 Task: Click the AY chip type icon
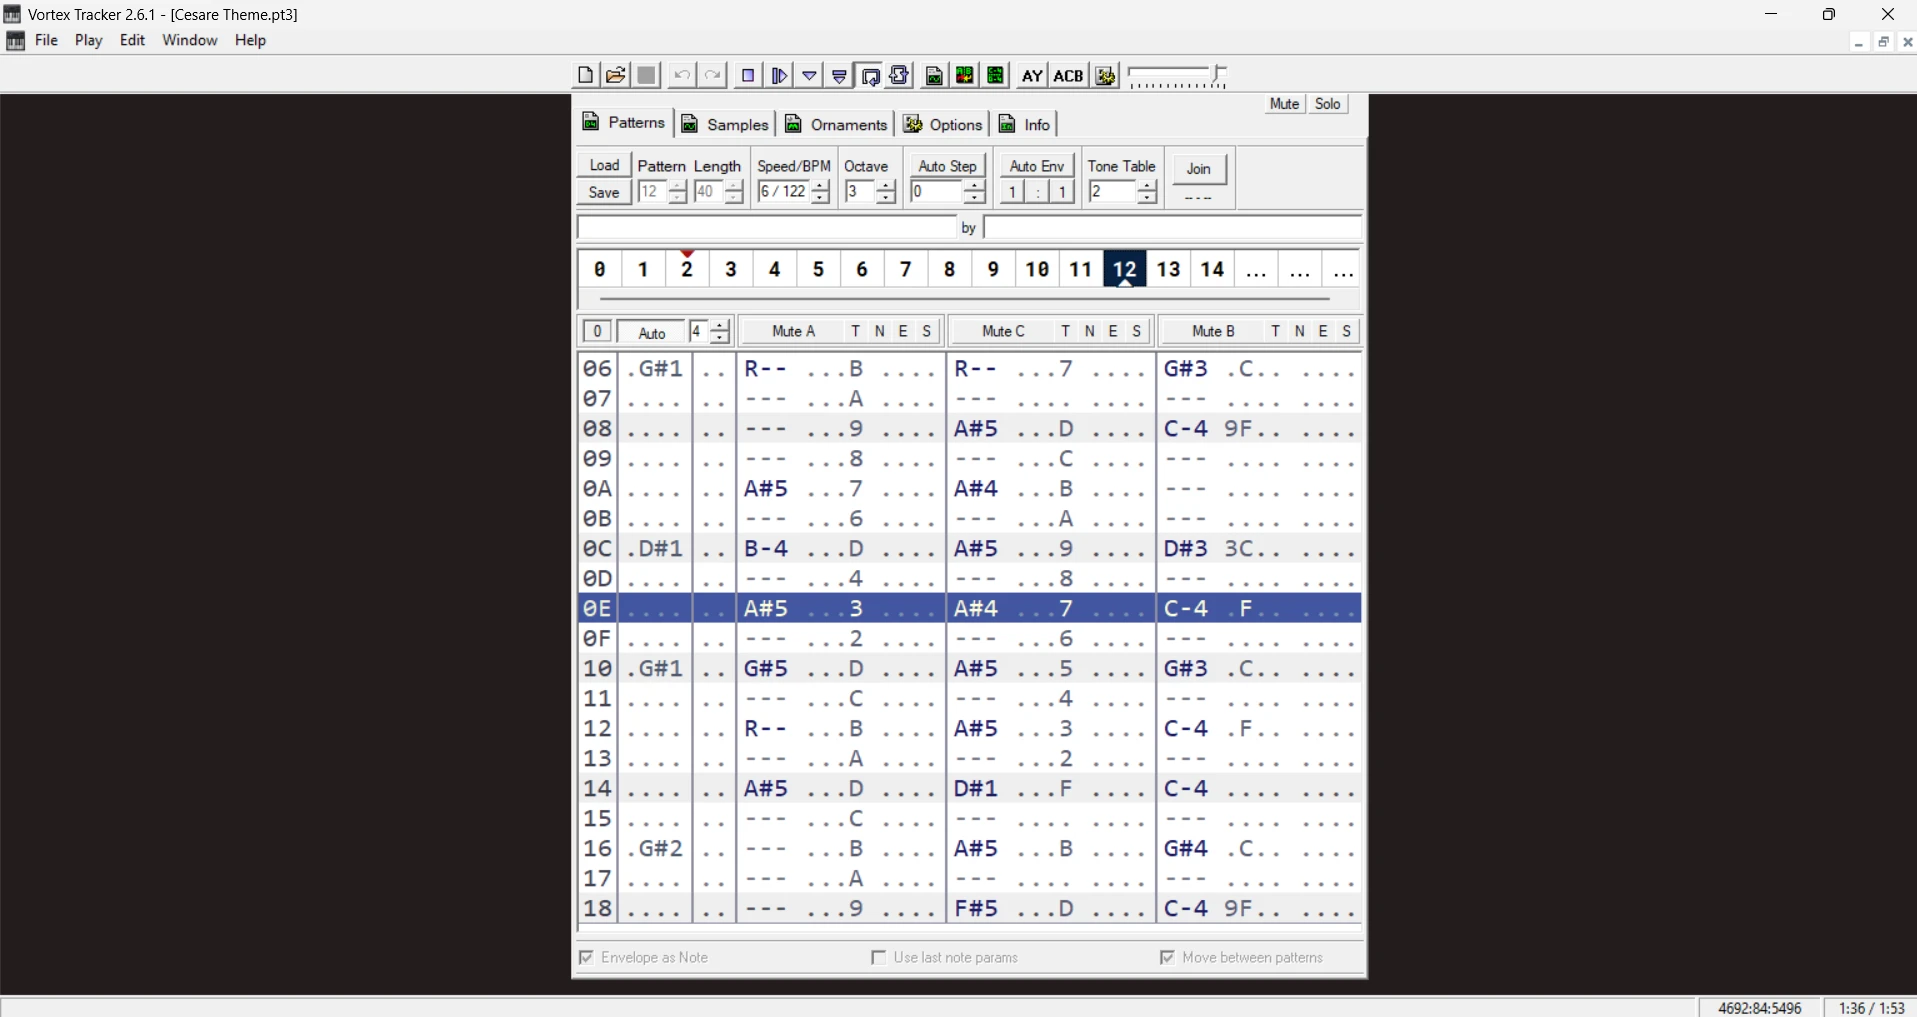point(1032,75)
